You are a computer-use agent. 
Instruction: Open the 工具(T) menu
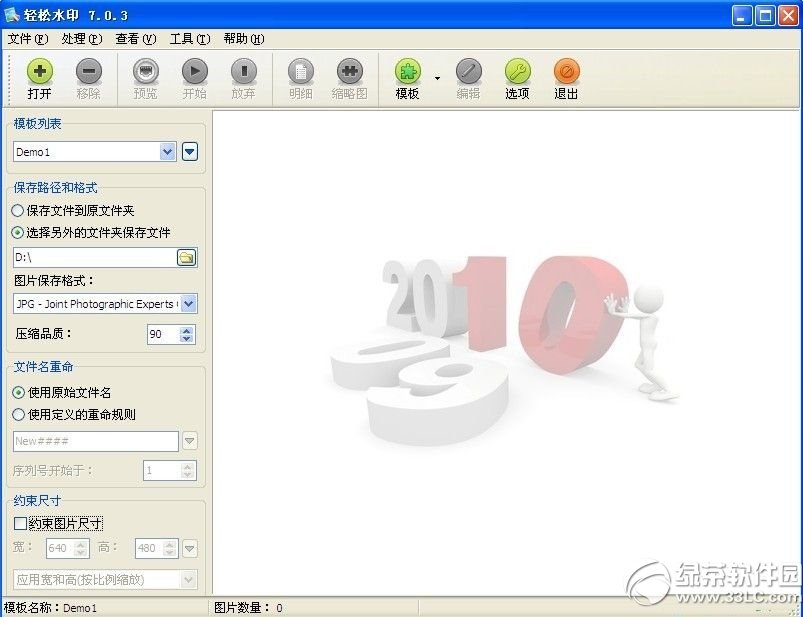point(190,39)
